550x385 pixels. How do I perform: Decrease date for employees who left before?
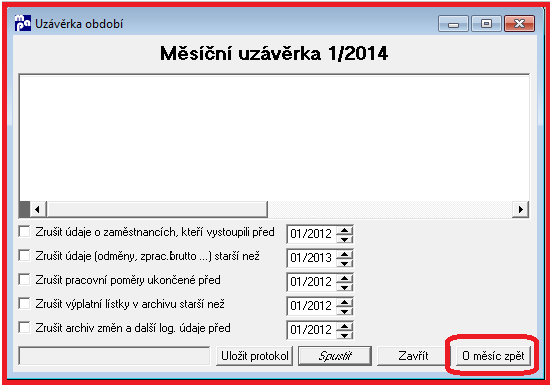pyautogui.click(x=344, y=239)
